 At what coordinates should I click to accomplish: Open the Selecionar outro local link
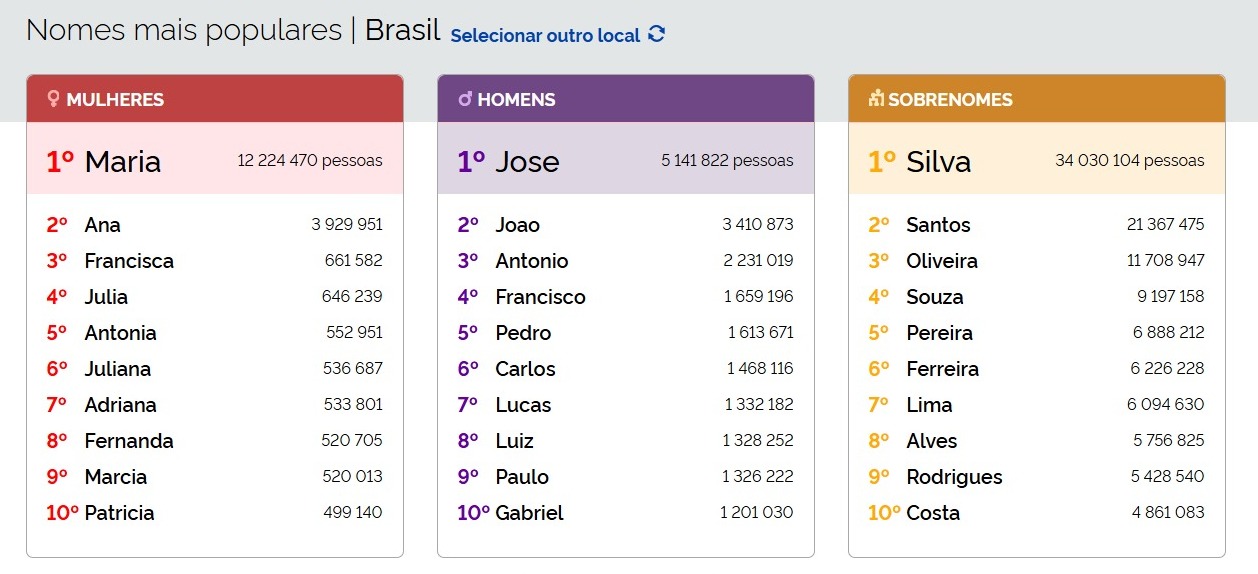pos(545,35)
